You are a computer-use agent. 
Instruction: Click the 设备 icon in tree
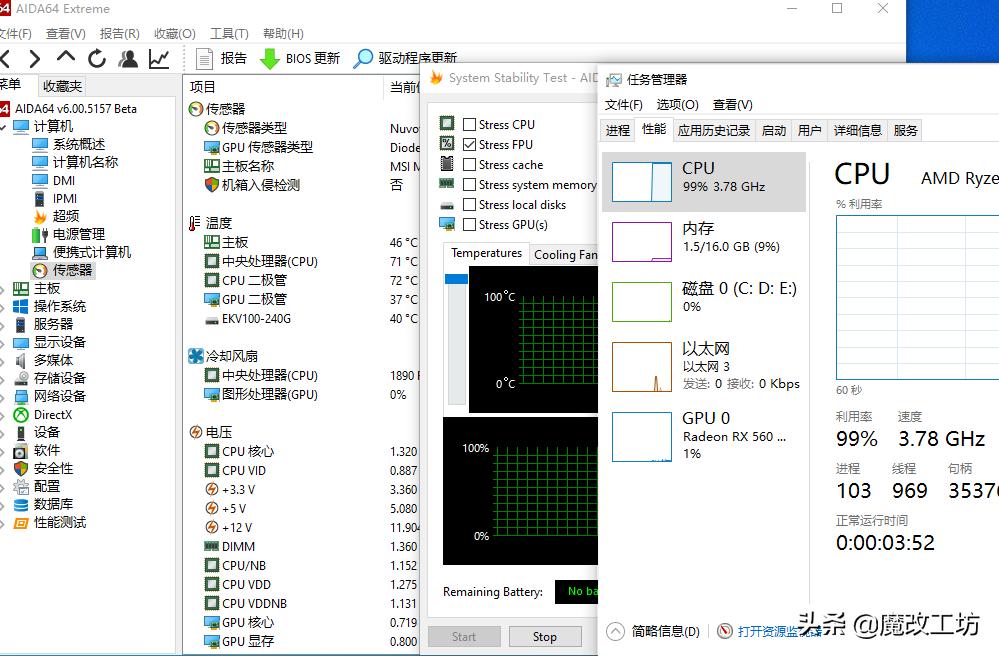pyautogui.click(x=21, y=432)
